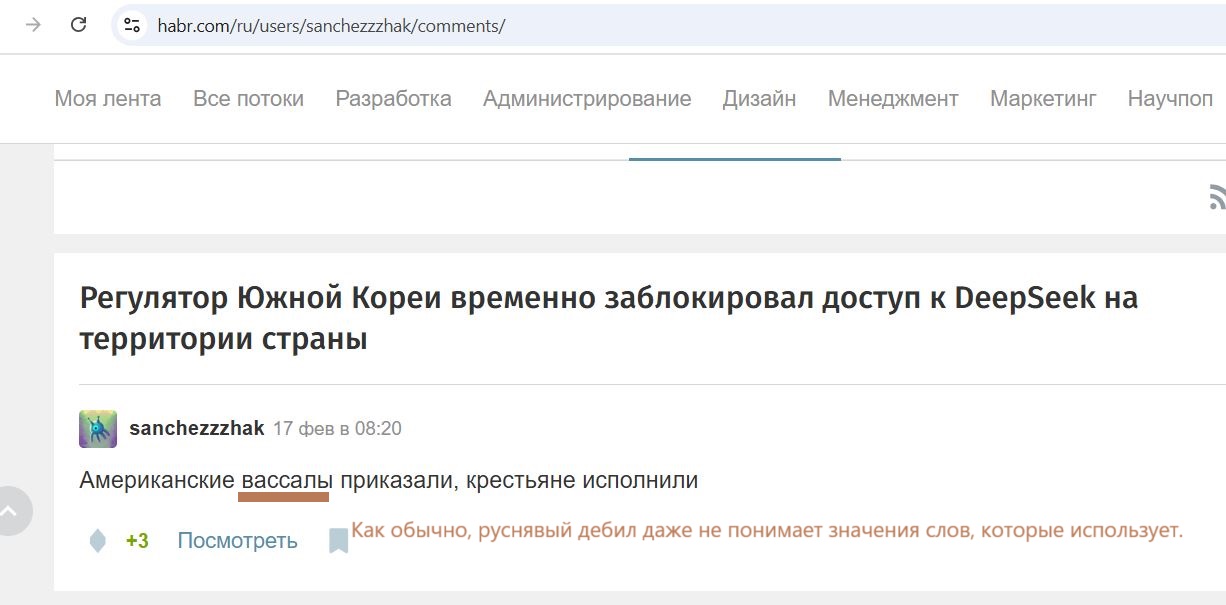Viewport: 1226px width, 605px height.
Task: Open the Моя лента feed
Action: click(x=107, y=99)
